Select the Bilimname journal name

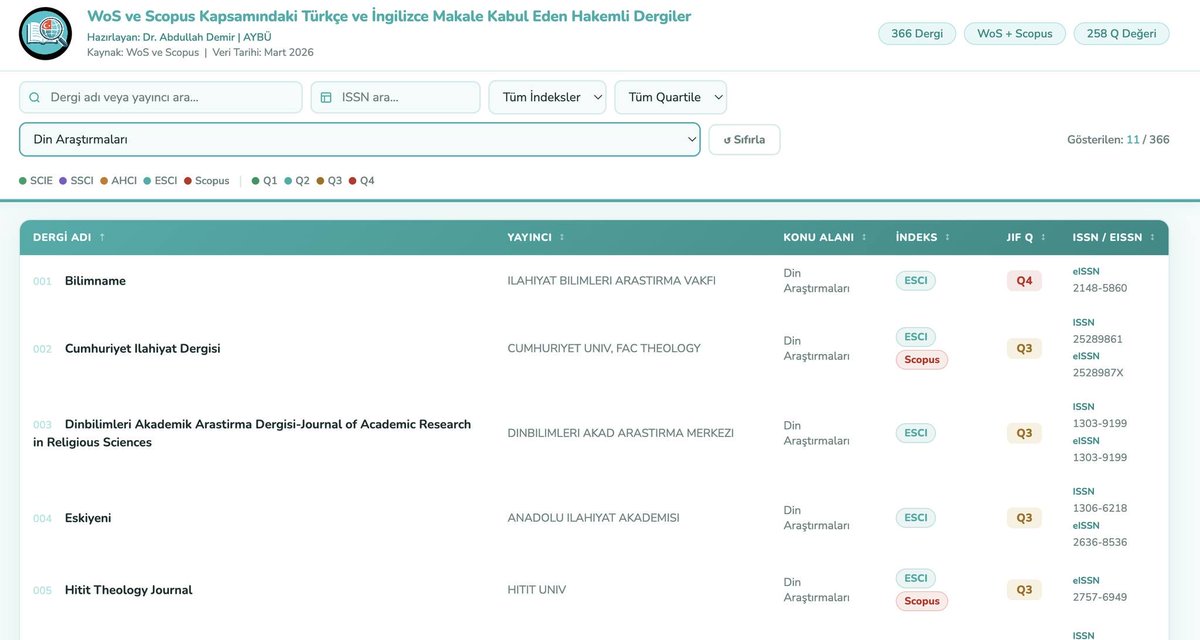(x=95, y=281)
